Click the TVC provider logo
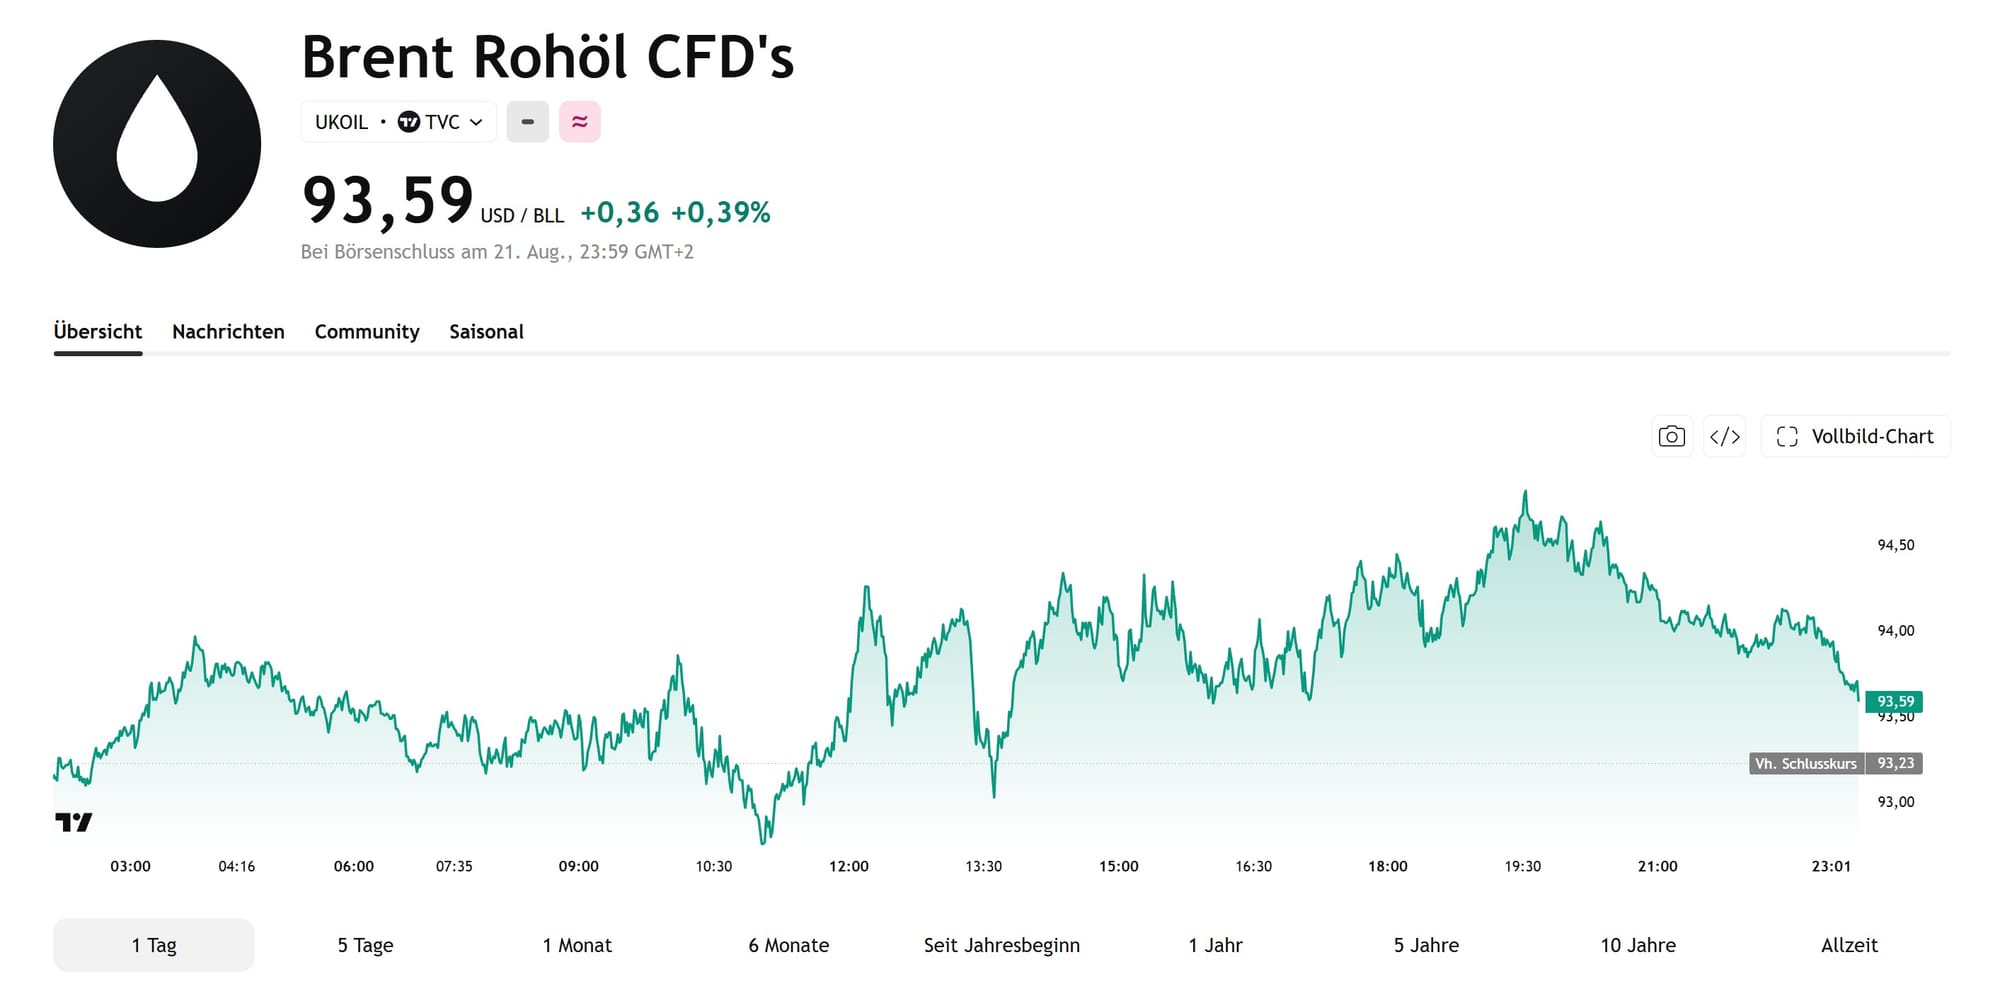The image size is (2000, 987). pyautogui.click(x=409, y=122)
